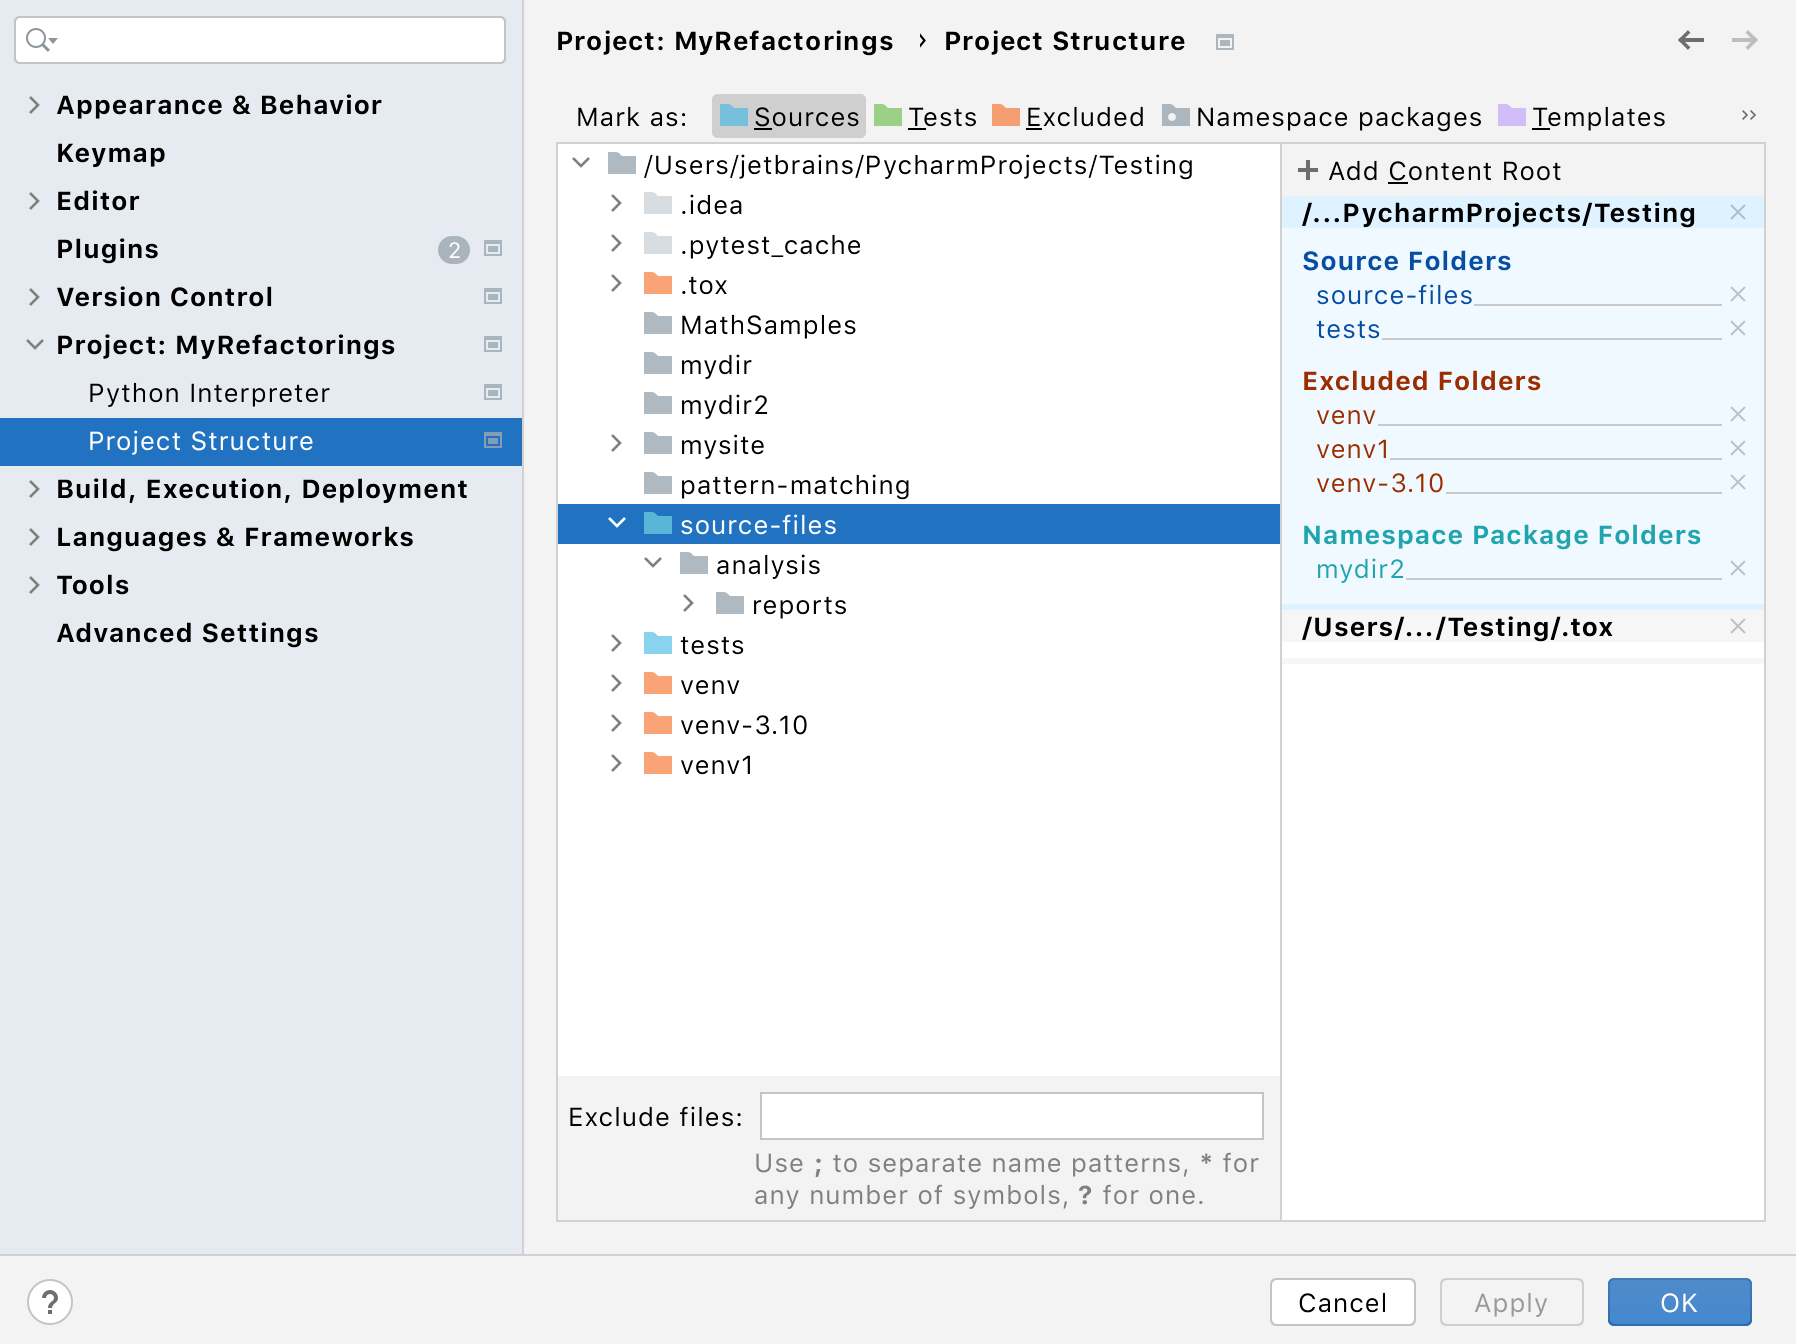This screenshot has height=1344, width=1796.
Task: Click the back navigation arrow
Action: coord(1691,41)
